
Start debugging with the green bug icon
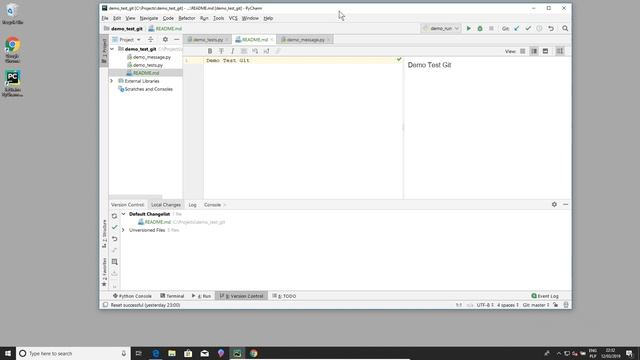coord(480,29)
